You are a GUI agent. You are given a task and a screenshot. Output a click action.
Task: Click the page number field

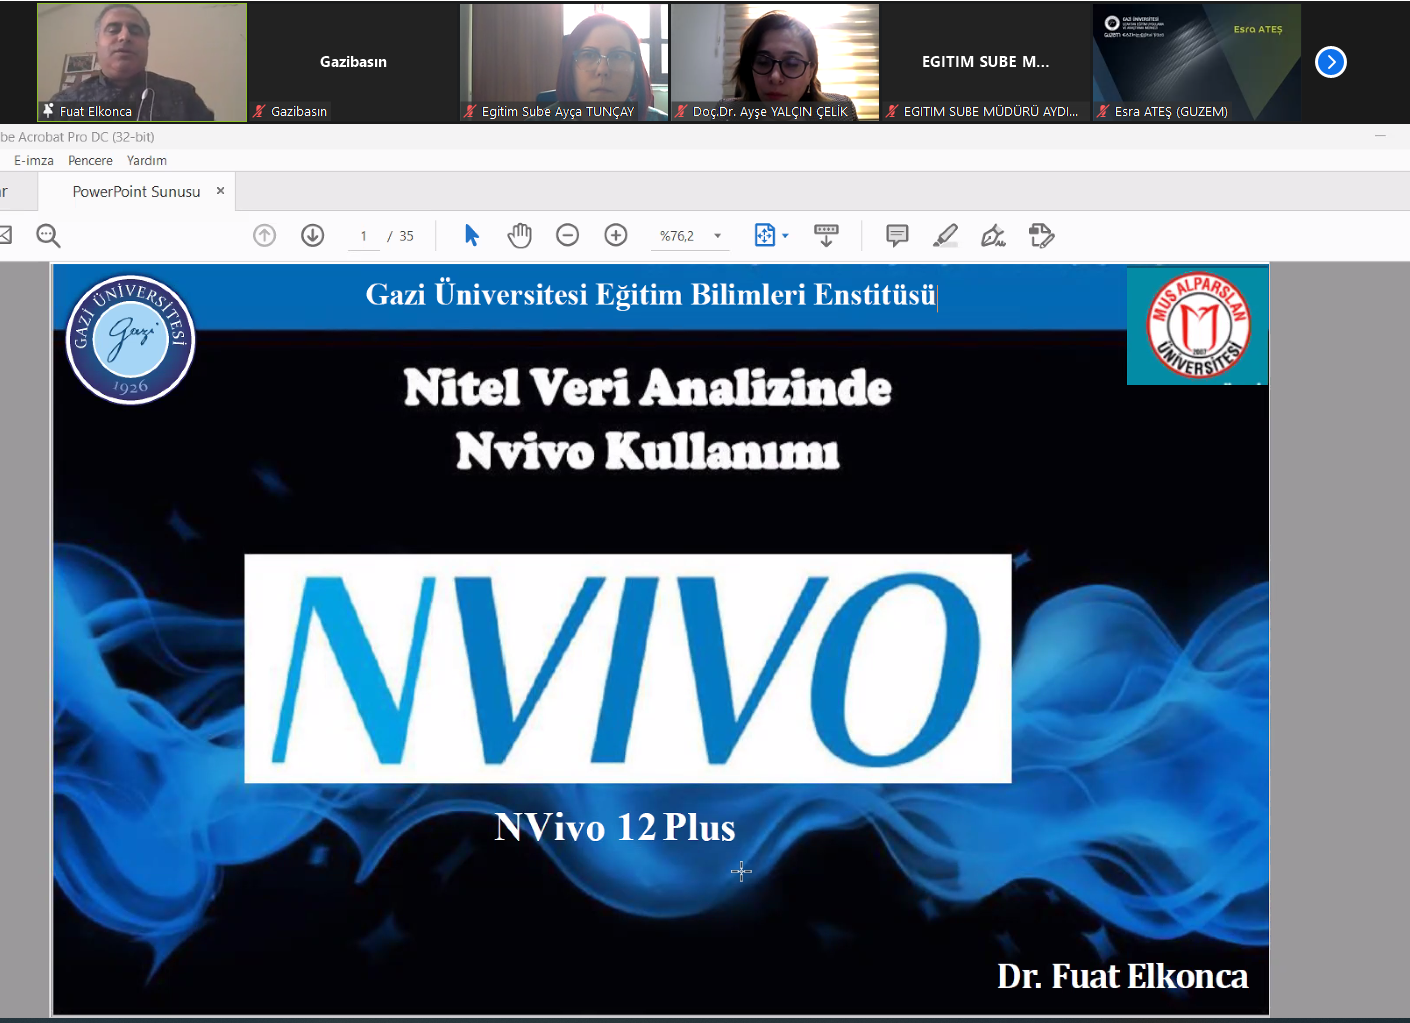363,236
